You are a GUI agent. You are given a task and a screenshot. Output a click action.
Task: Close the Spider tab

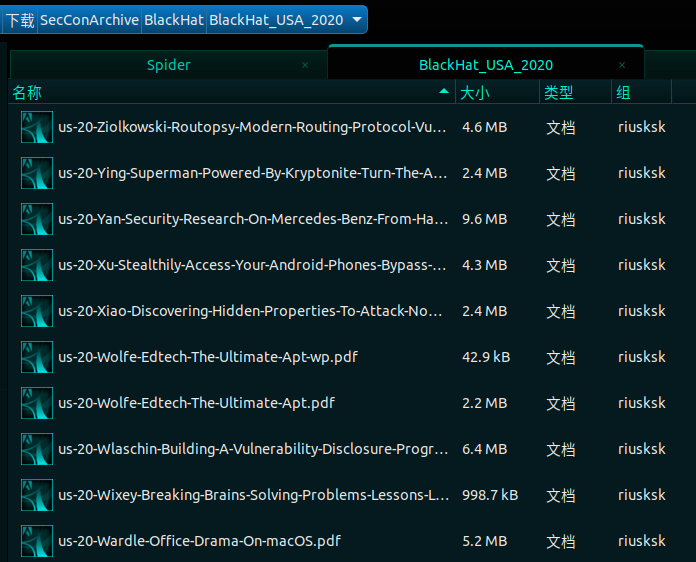tap(305, 65)
